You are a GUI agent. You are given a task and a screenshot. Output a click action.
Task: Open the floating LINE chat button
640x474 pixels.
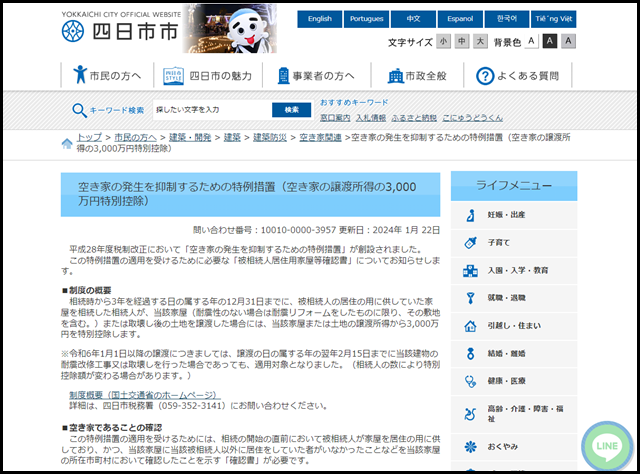click(x=607, y=446)
